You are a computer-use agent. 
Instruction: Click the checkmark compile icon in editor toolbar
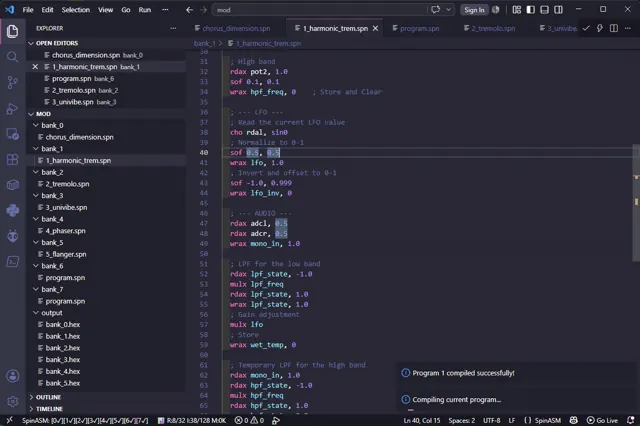click(586, 28)
